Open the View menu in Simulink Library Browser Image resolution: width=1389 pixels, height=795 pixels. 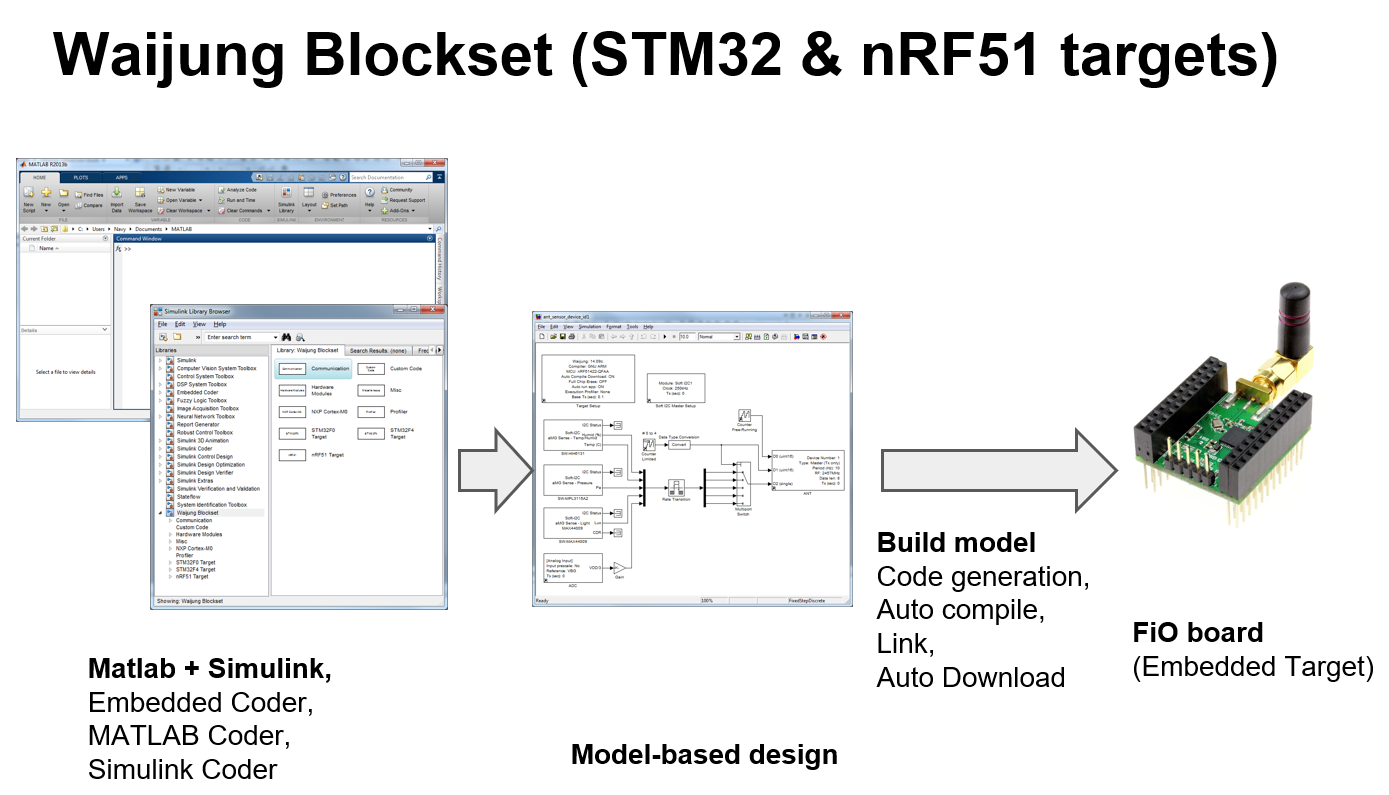199,324
